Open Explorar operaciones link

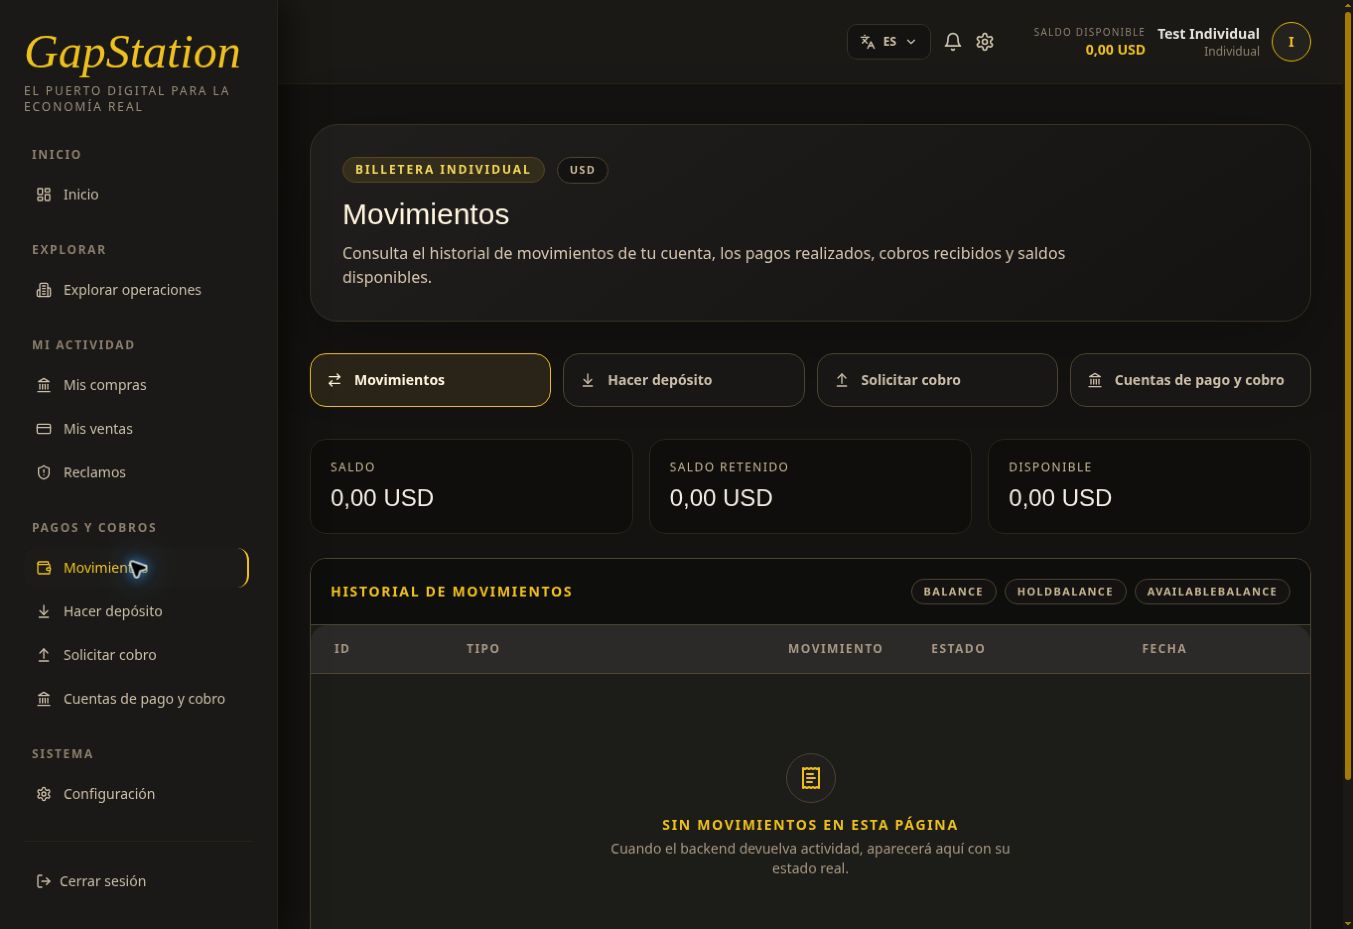point(138,290)
